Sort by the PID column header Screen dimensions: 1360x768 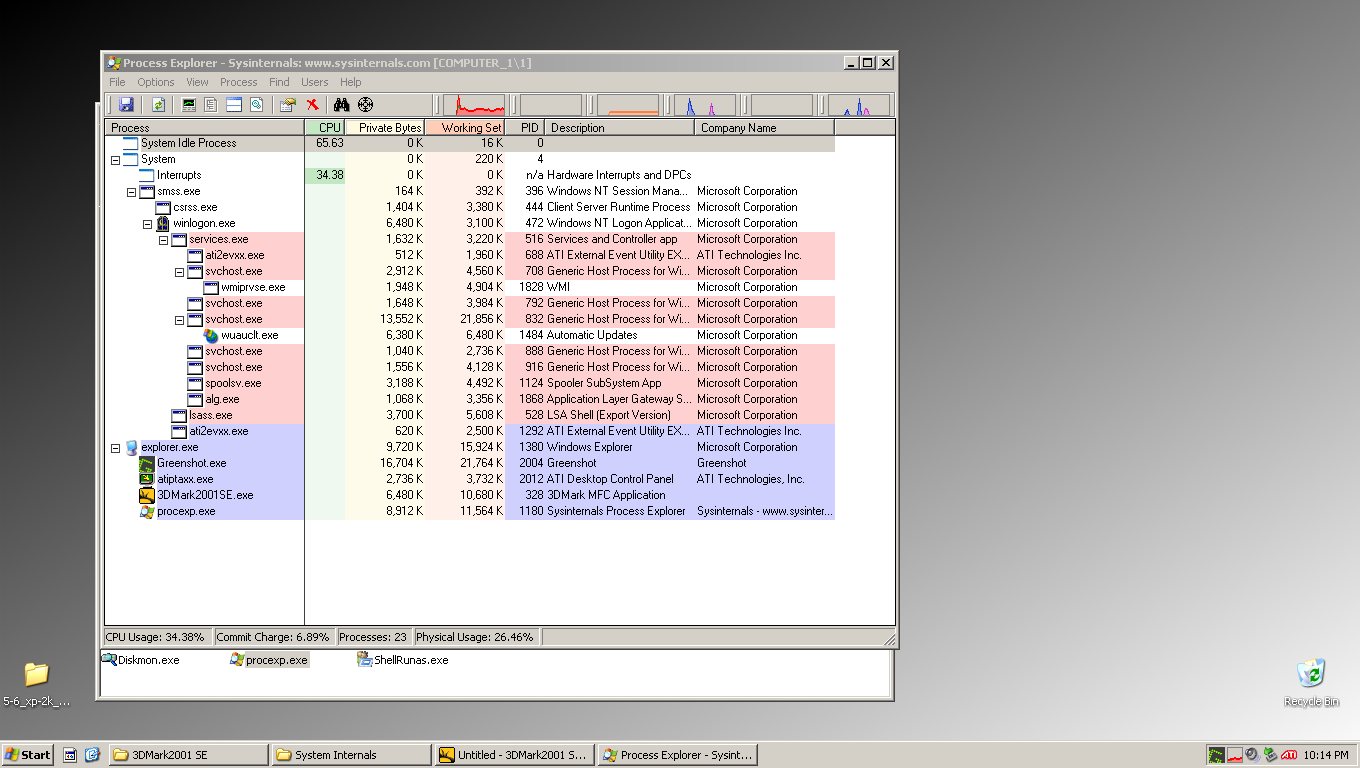[x=525, y=127]
